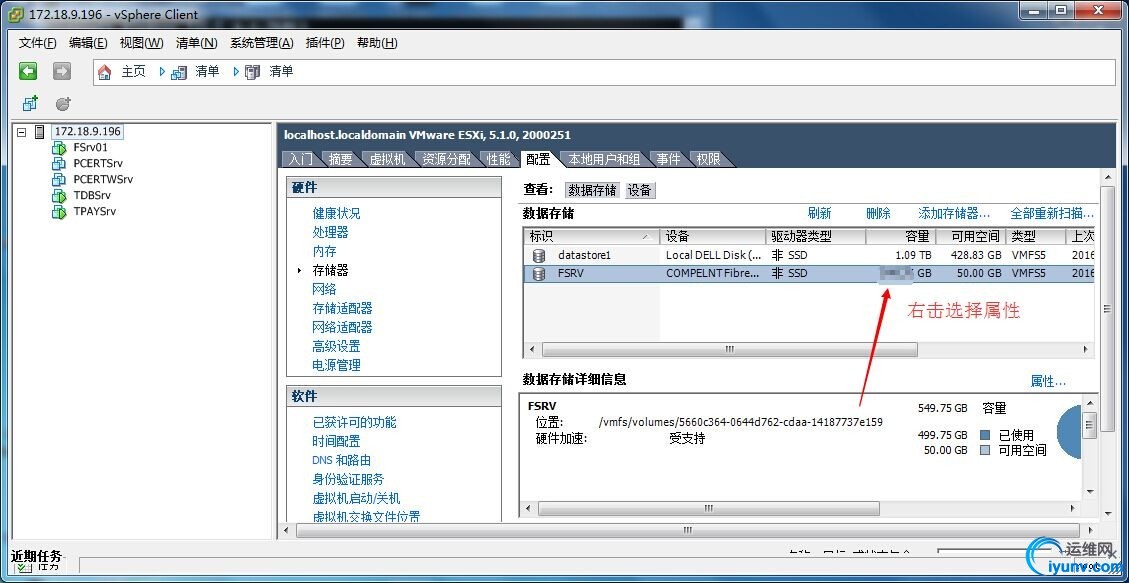Viewport: 1129px width, 583px height.
Task: Click the FSRV datastore disk icon
Action: coord(539,274)
